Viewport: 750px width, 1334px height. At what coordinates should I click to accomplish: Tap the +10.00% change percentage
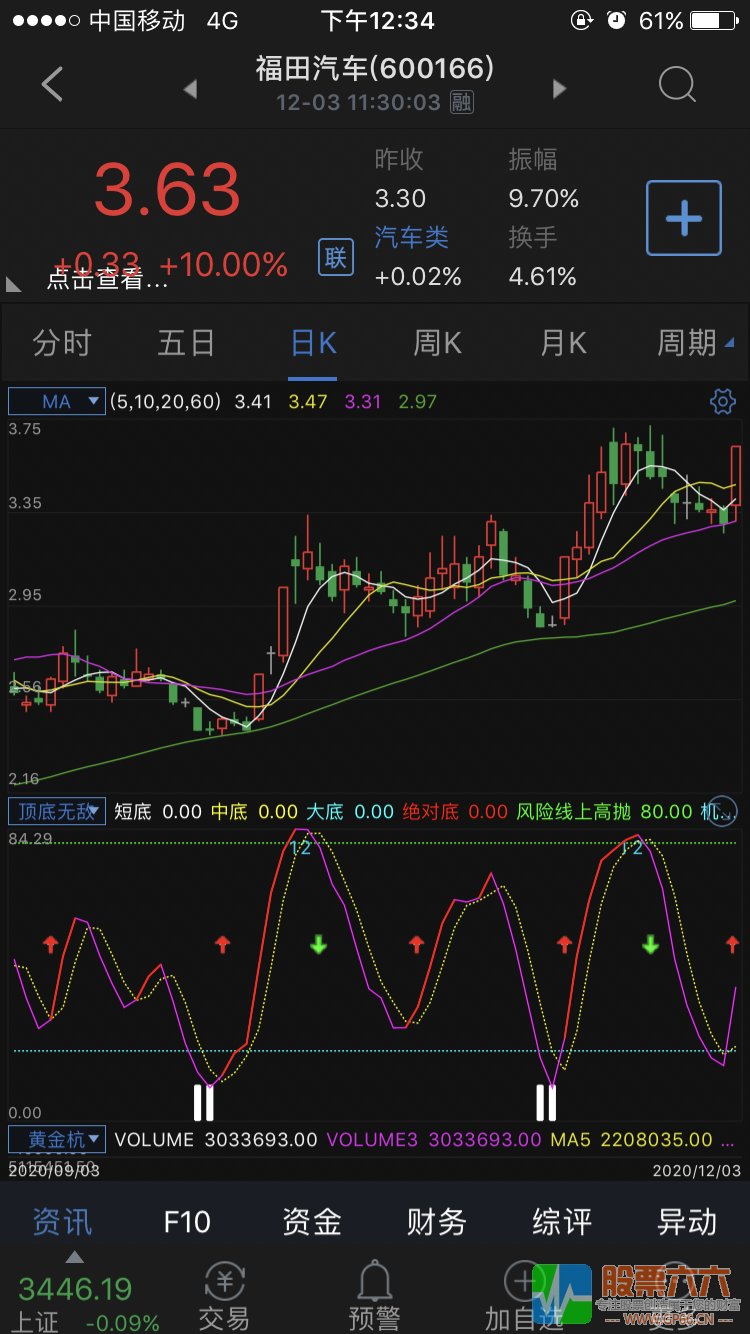coord(224,264)
